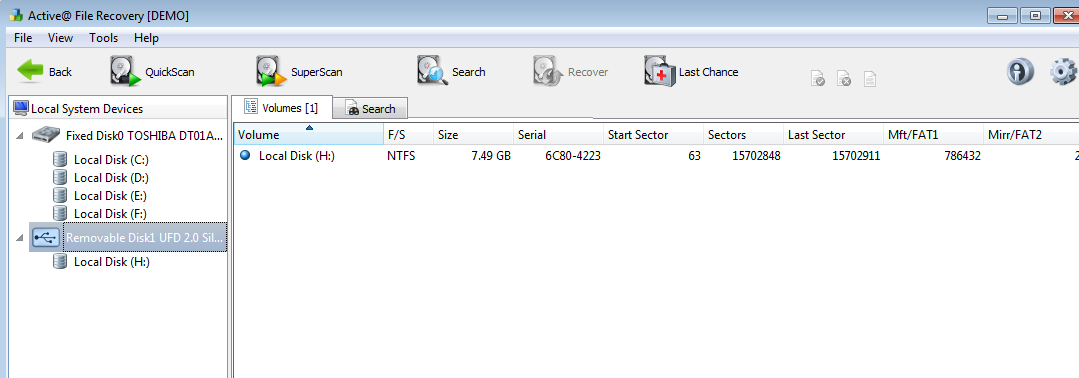
Task: Click blue dot icon of Local Disk (H:) row
Action: [245, 156]
